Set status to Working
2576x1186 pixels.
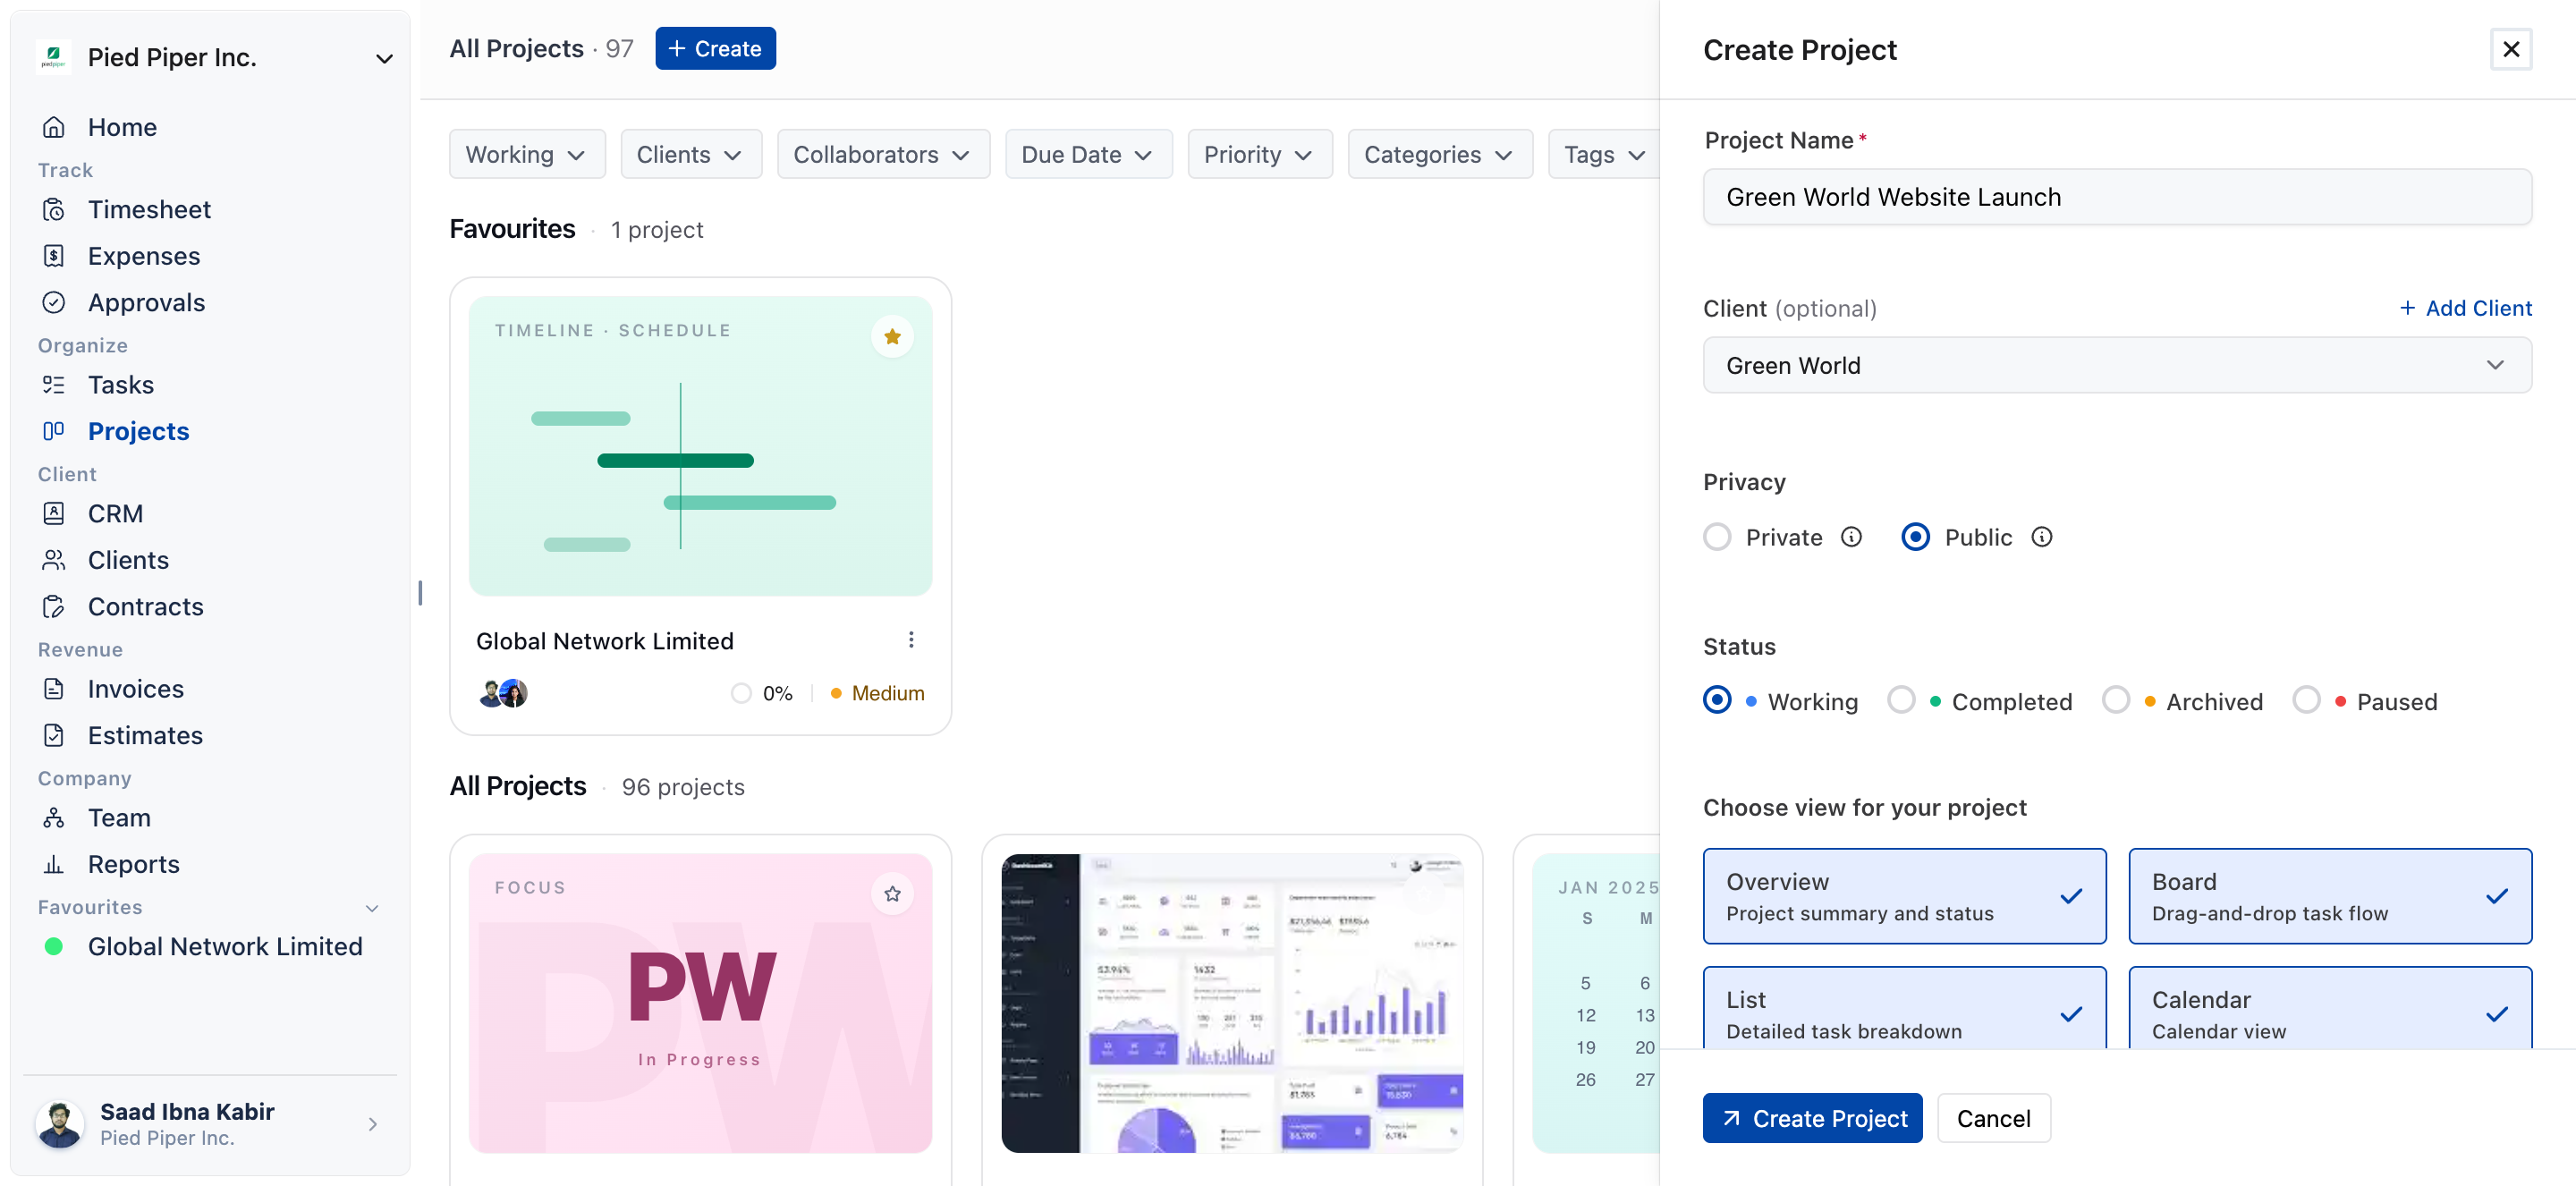coord(1717,700)
